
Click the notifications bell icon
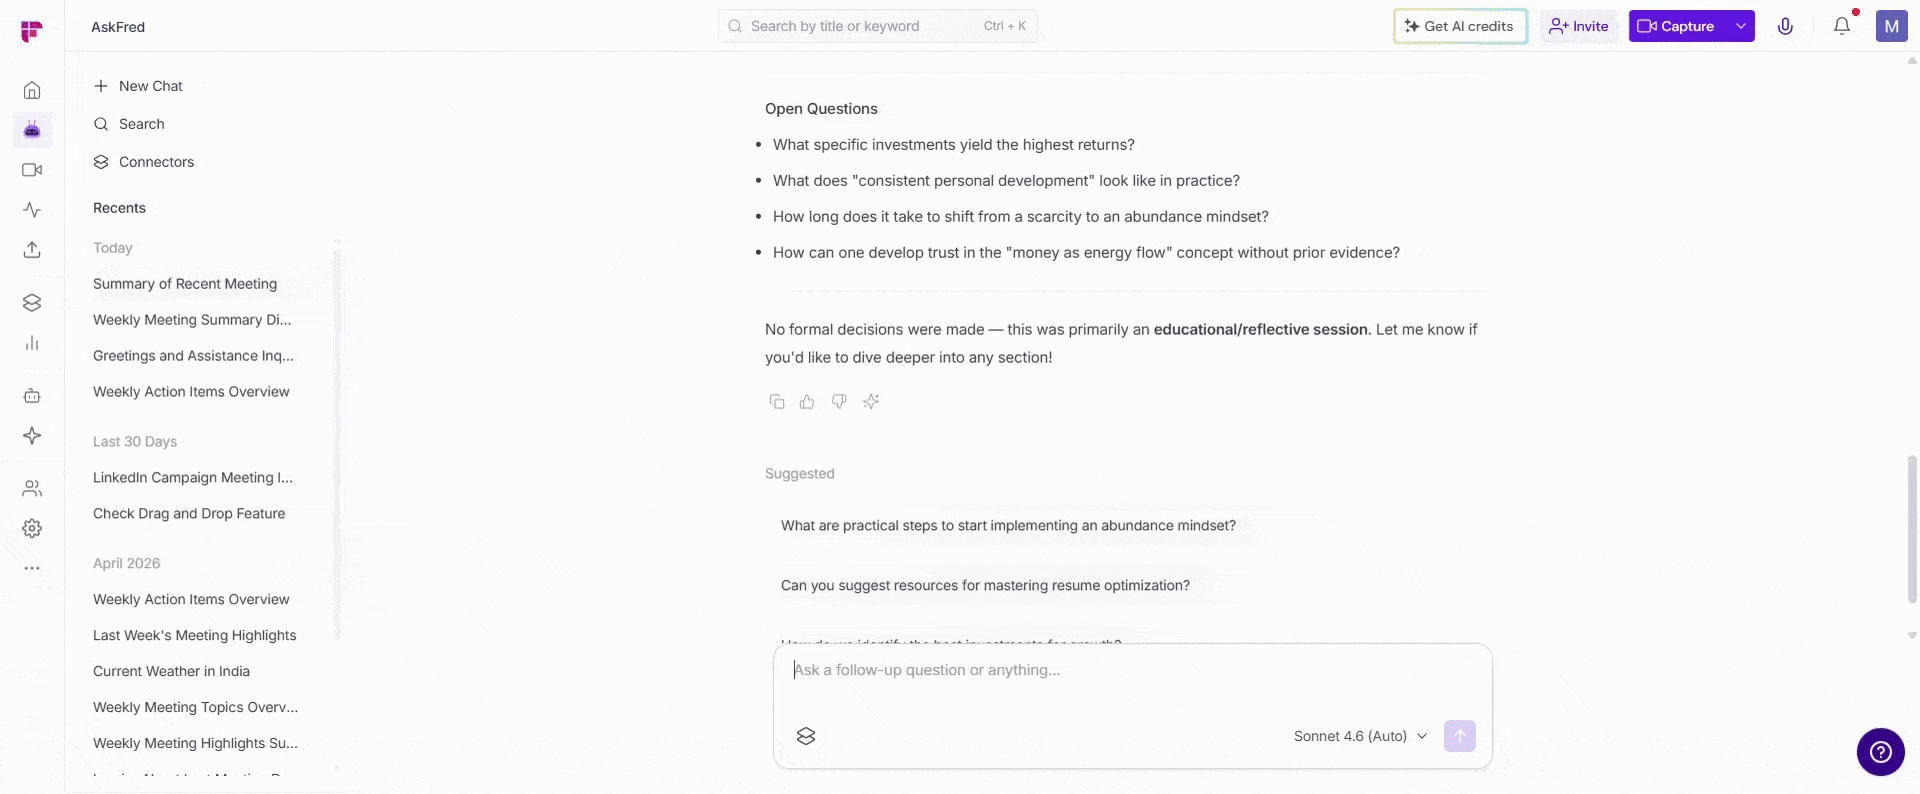tap(1842, 26)
